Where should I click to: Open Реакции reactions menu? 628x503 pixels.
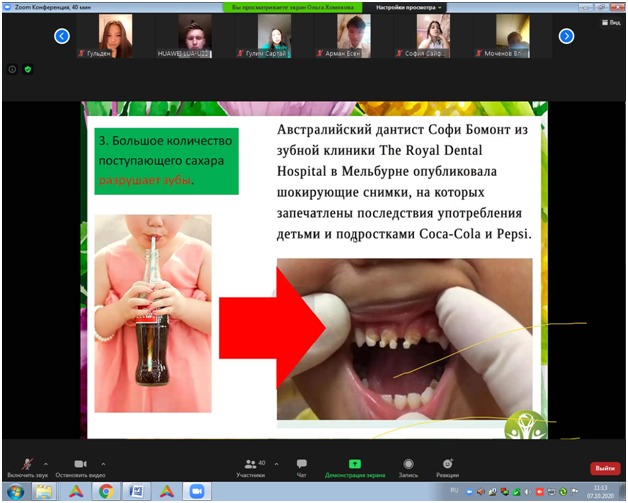tap(447, 466)
